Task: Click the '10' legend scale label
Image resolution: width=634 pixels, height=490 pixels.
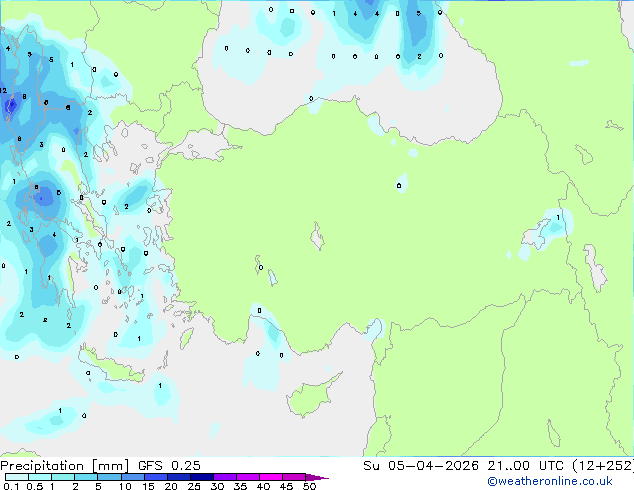Action: pos(125,486)
